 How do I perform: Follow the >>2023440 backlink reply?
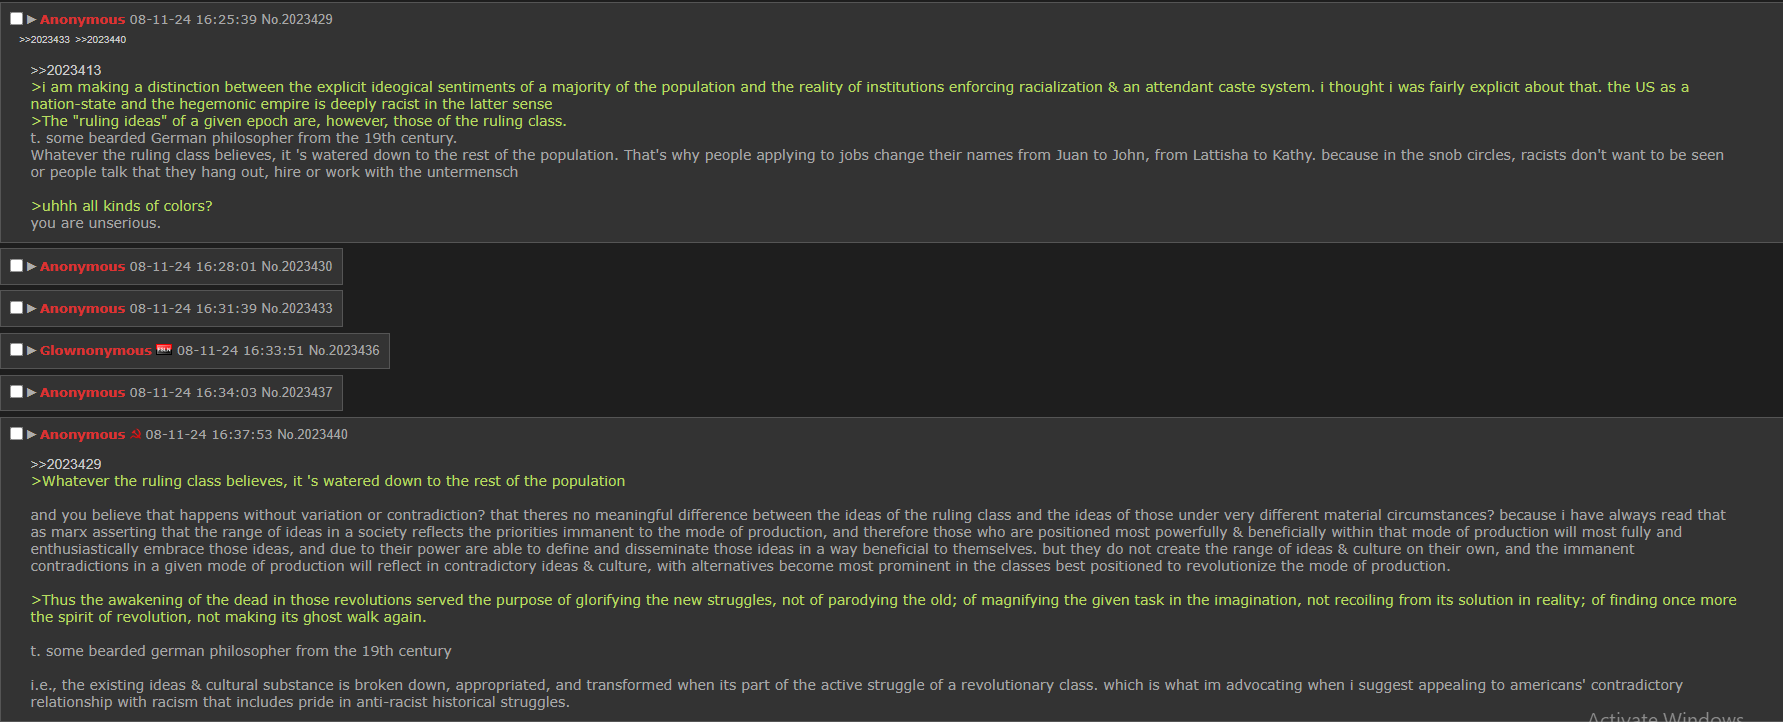coord(100,40)
